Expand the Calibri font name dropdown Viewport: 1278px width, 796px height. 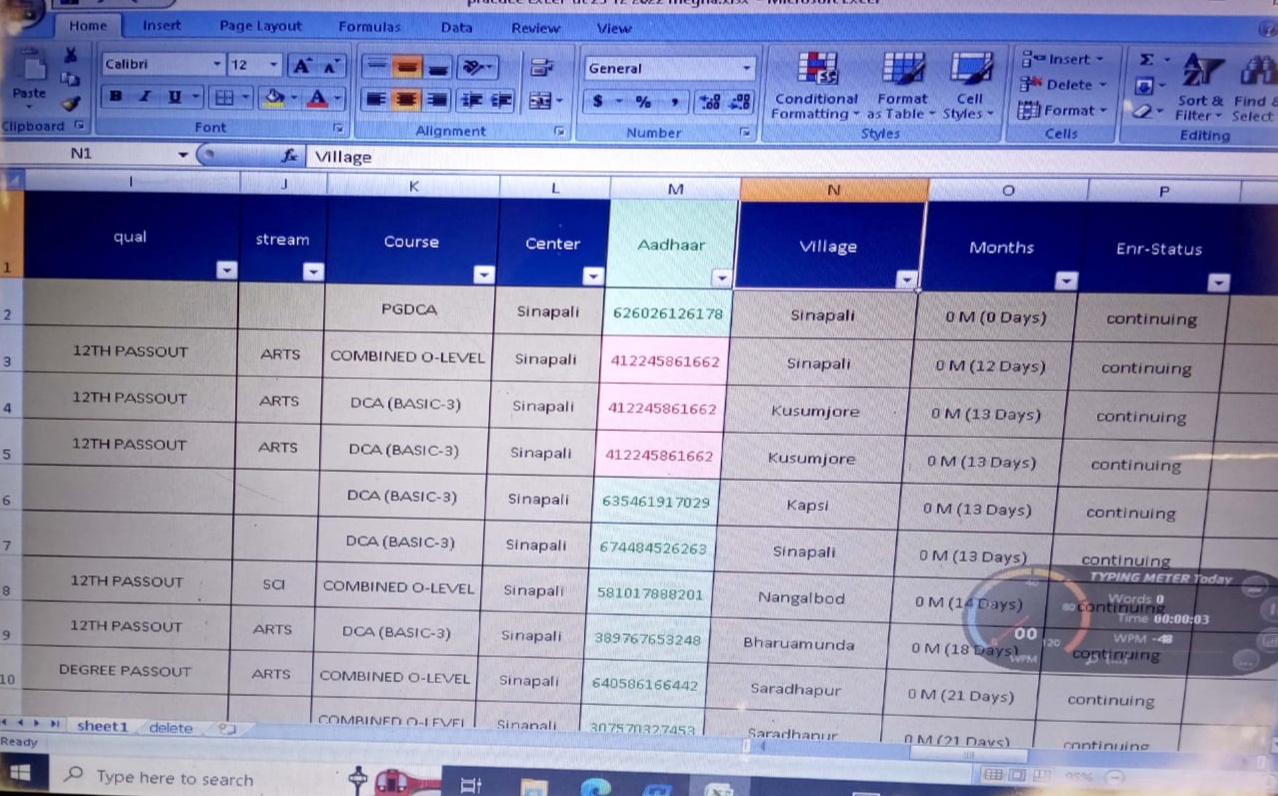218,65
